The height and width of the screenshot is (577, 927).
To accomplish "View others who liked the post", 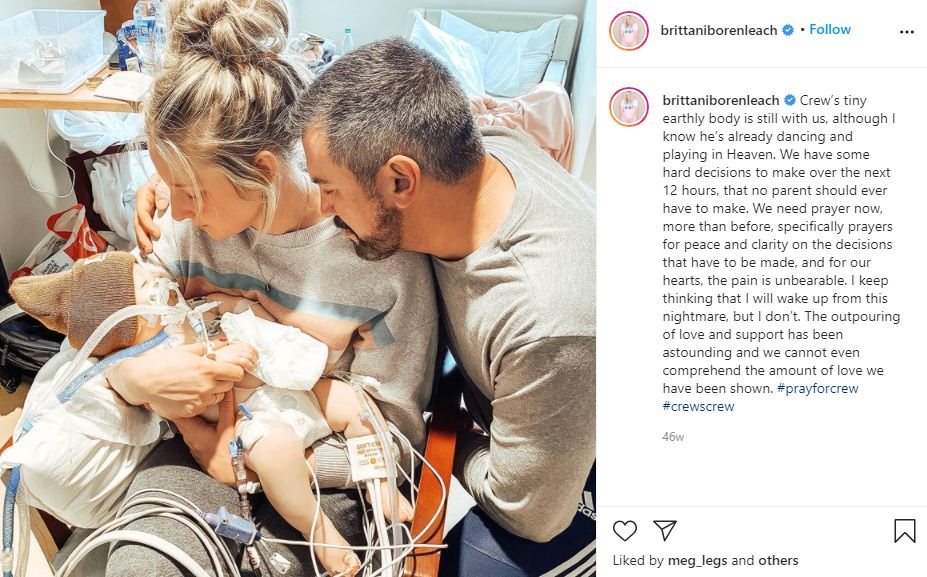I will pyautogui.click(x=779, y=560).
